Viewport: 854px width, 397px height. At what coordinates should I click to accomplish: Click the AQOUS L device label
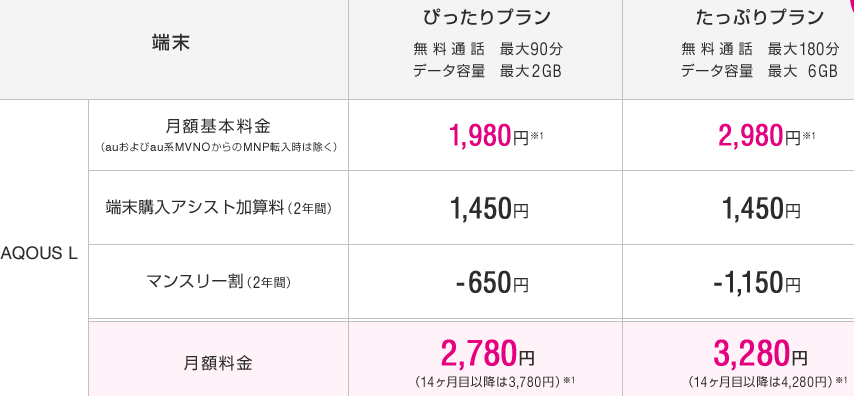click(x=39, y=254)
